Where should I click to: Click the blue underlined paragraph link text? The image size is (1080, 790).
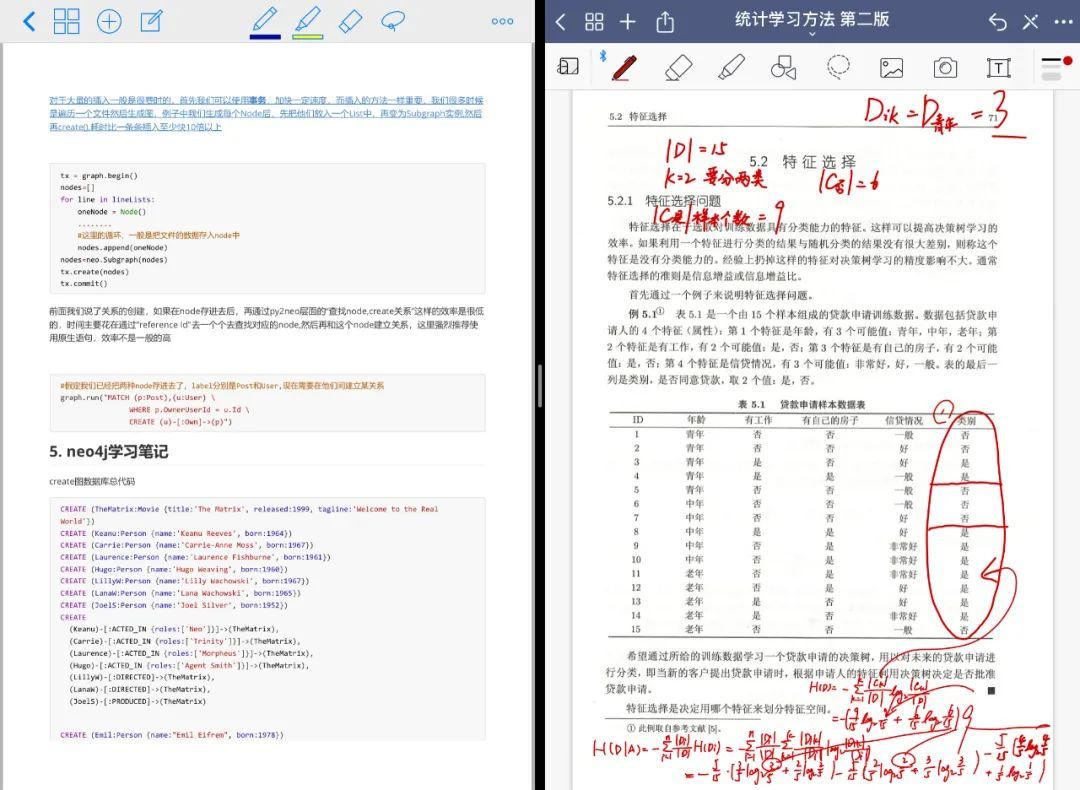[266, 114]
